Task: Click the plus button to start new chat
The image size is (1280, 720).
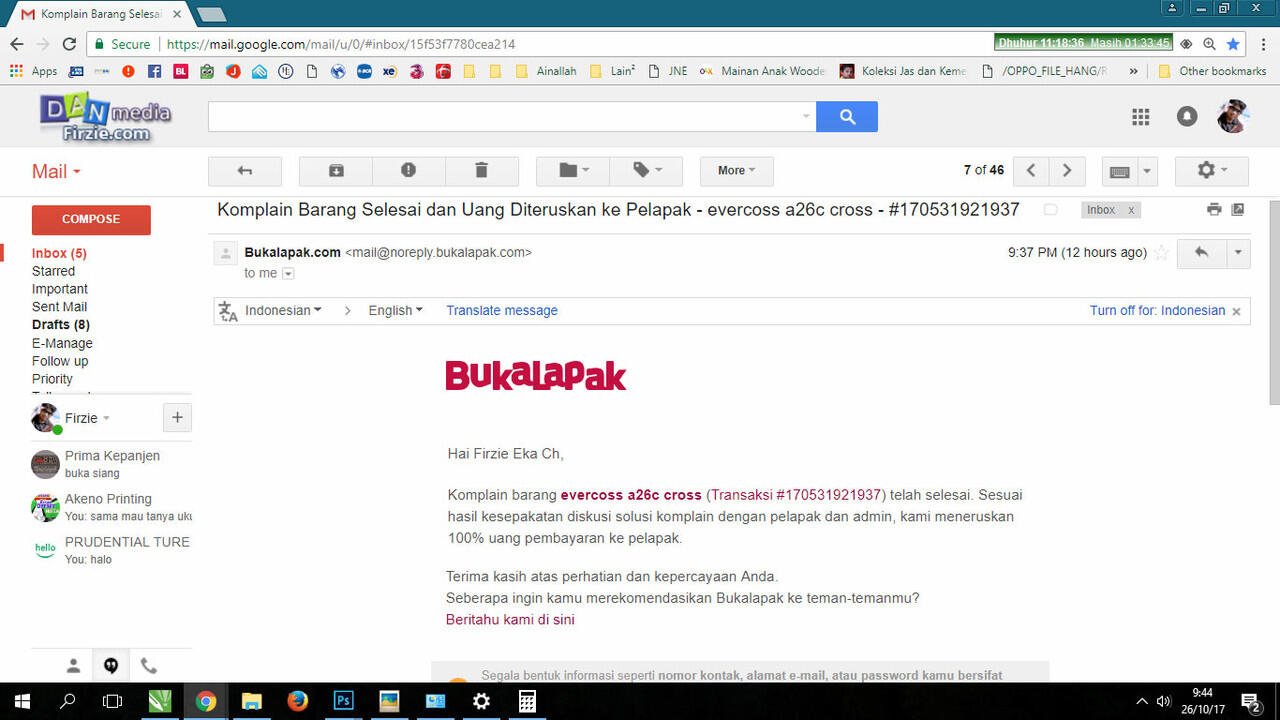Action: tap(177, 418)
